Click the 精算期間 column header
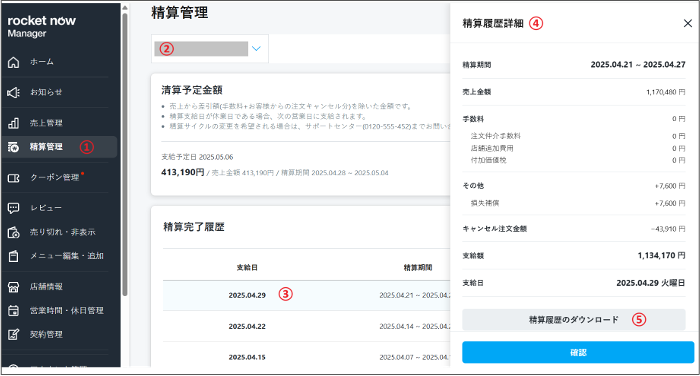Screen dimensions: 700x376 (x=418, y=267)
